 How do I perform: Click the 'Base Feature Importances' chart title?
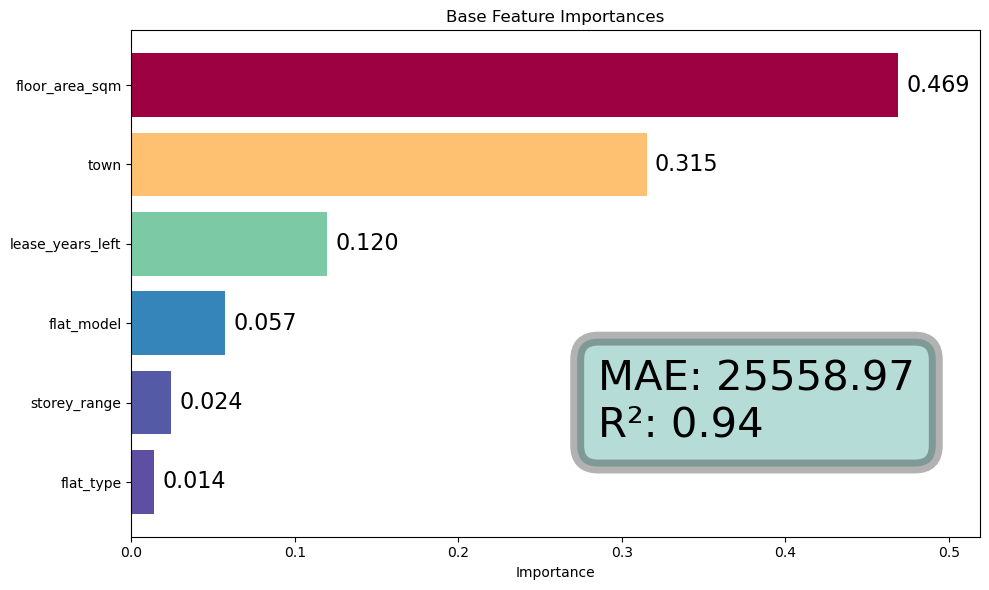click(x=555, y=17)
